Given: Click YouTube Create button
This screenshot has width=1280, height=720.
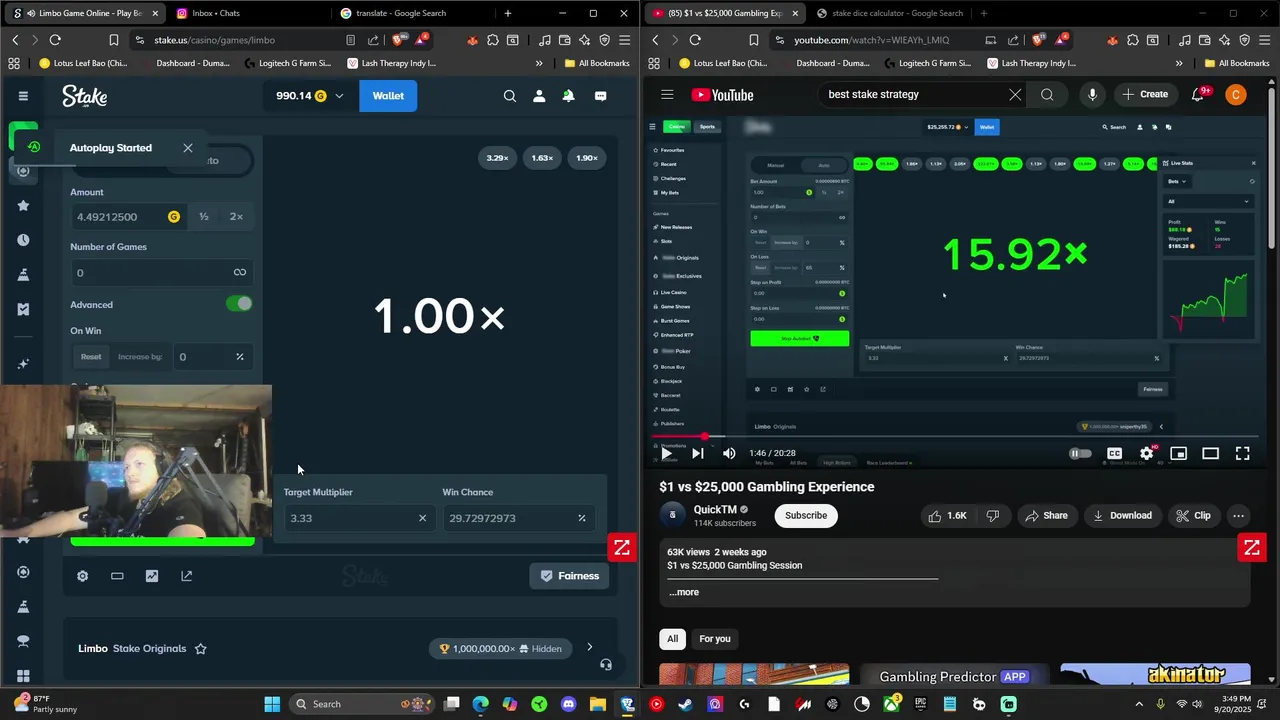Looking at the screenshot, I should tap(1145, 95).
